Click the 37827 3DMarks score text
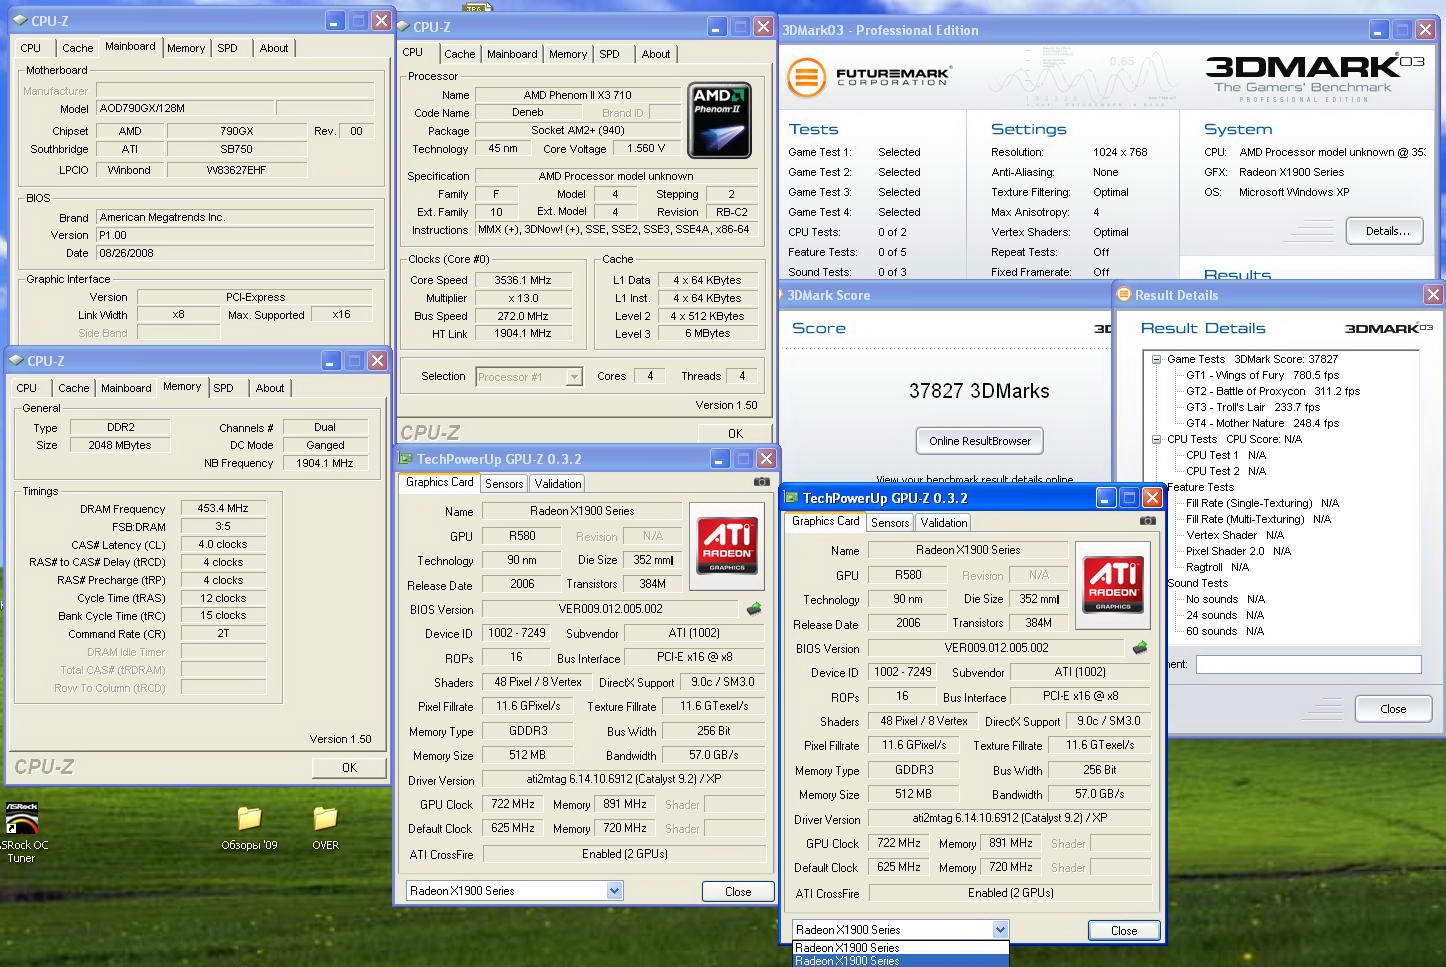1446x967 pixels. 979,391
